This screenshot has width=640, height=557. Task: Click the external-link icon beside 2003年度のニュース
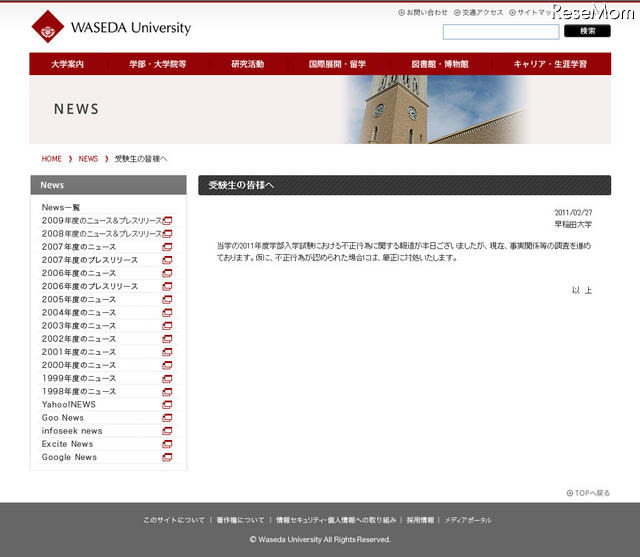[x=167, y=326]
